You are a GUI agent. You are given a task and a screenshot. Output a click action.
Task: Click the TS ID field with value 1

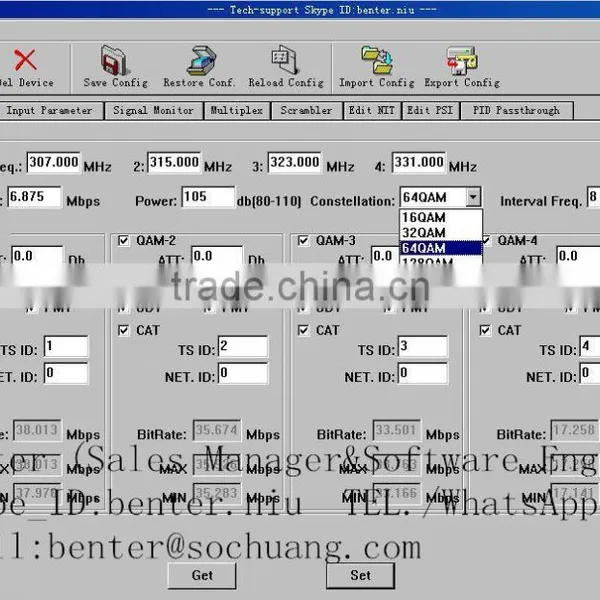click(66, 346)
